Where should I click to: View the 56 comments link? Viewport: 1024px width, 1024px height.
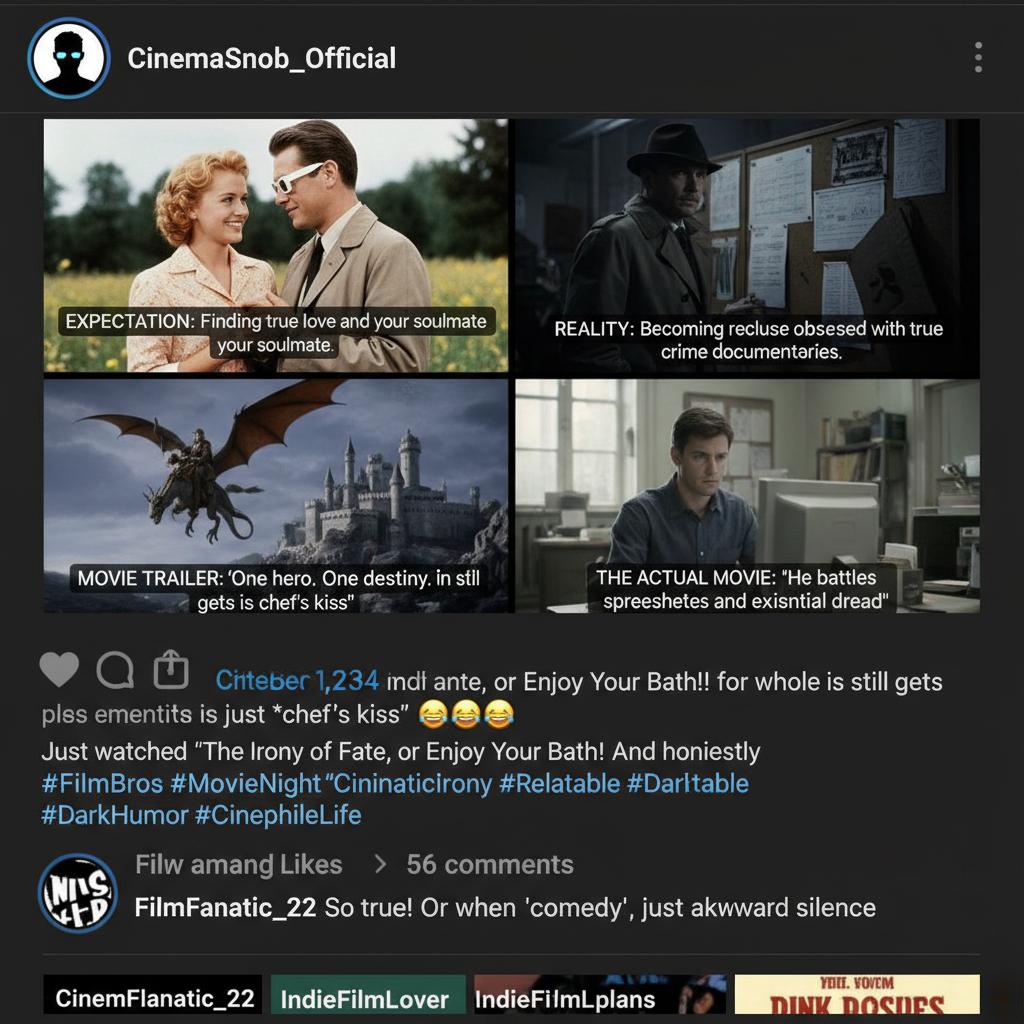click(490, 864)
